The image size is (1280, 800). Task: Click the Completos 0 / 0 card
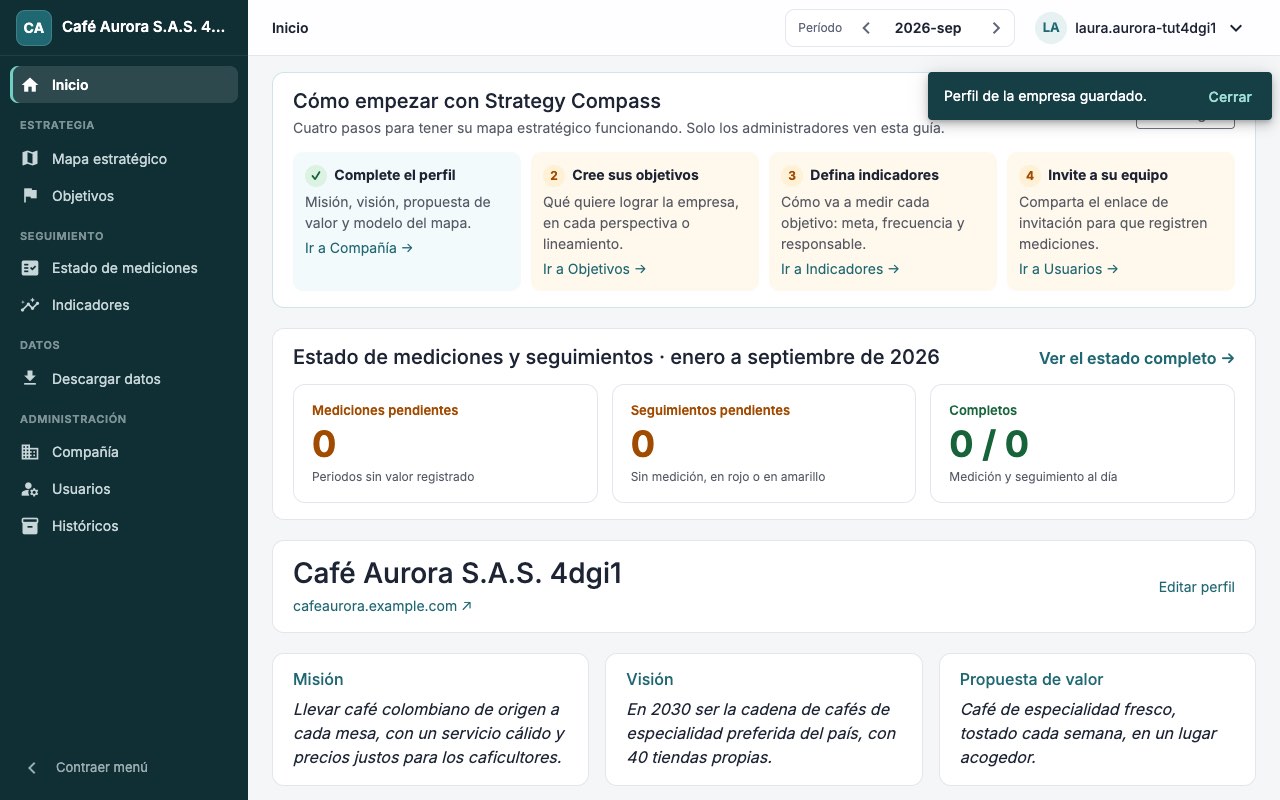click(1082, 443)
